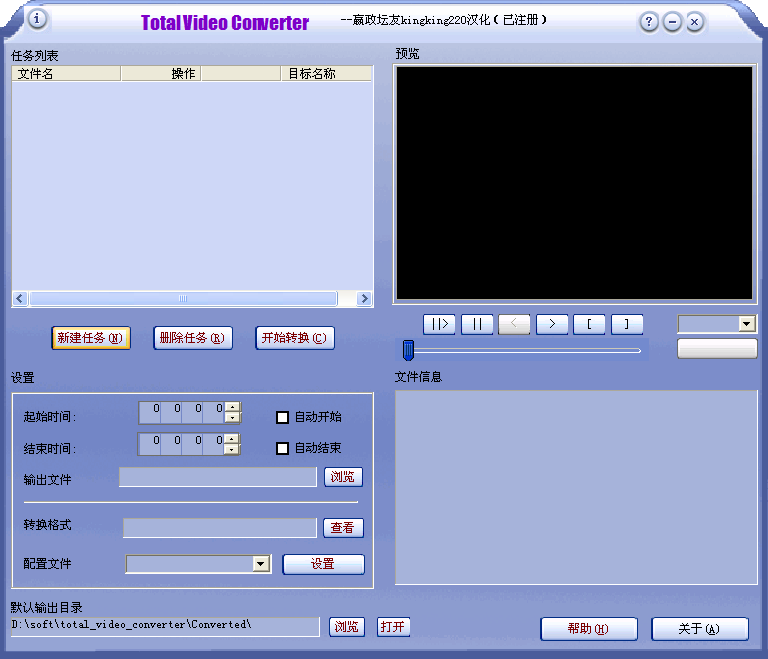Browse for 输出文件 with 浏览 button
This screenshot has height=659, width=768.
343,477
